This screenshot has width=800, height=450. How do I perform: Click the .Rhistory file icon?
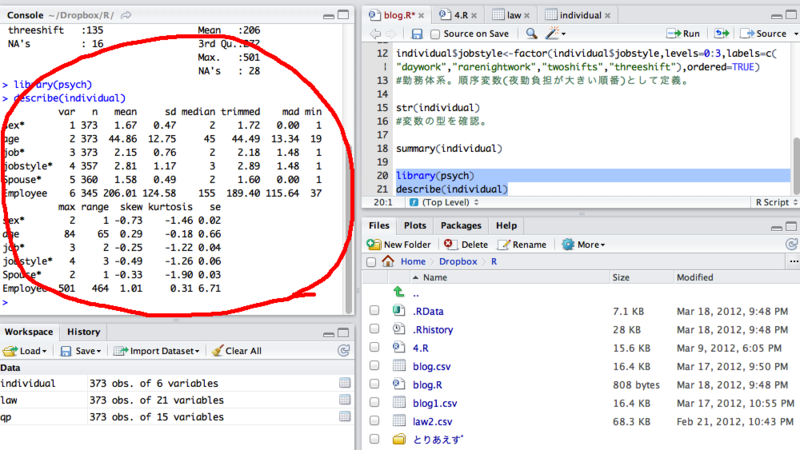coord(399,329)
